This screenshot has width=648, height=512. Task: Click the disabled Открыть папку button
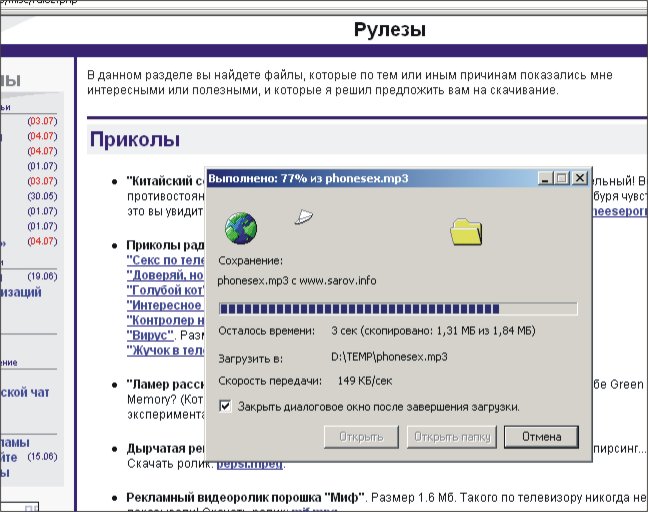[x=452, y=437]
